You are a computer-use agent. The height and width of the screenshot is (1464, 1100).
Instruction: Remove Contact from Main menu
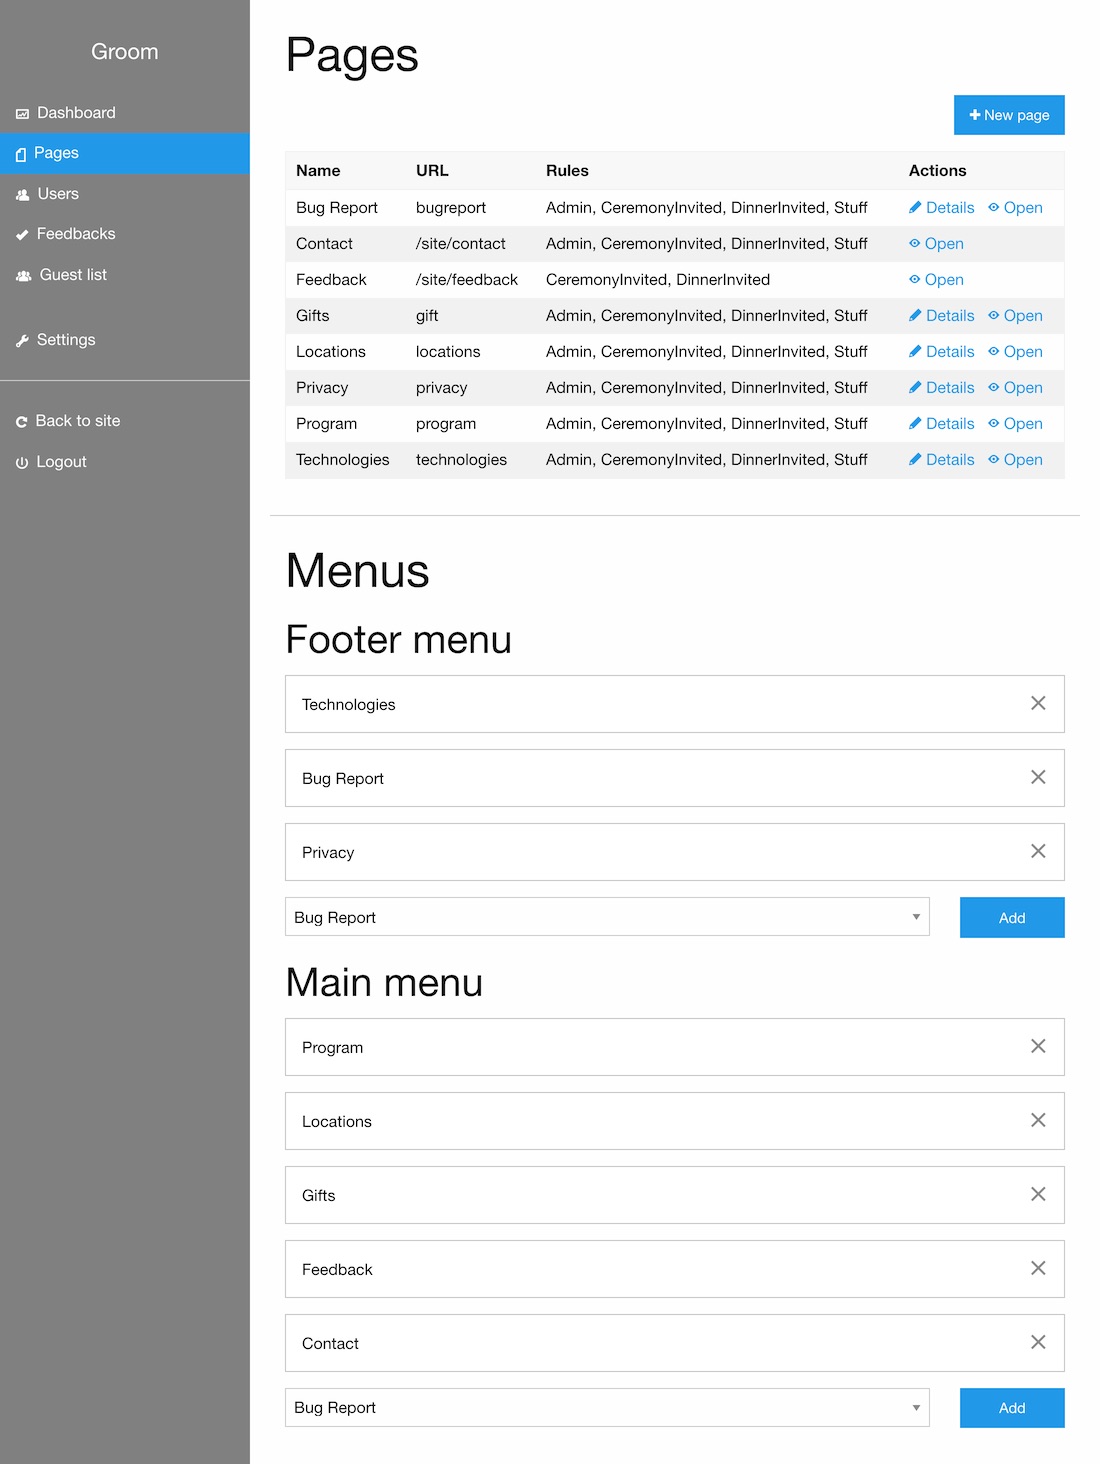coord(1038,1342)
